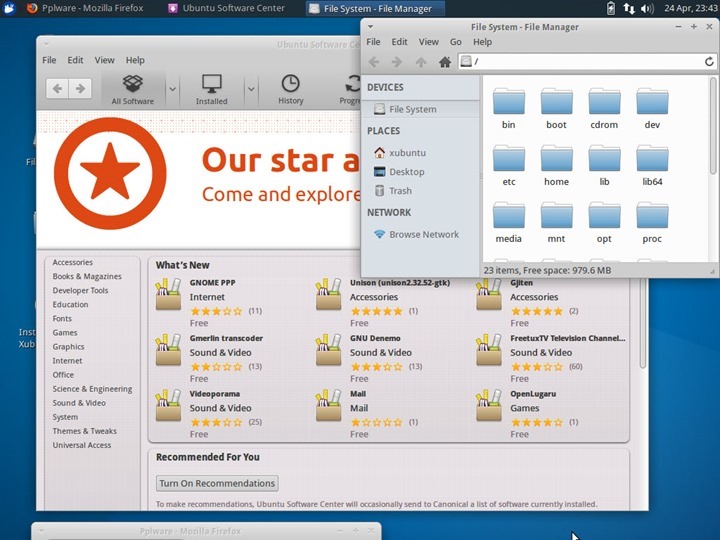Viewport: 720px width, 540px height.
Task: Open View menu in Software Center
Action: (x=104, y=60)
